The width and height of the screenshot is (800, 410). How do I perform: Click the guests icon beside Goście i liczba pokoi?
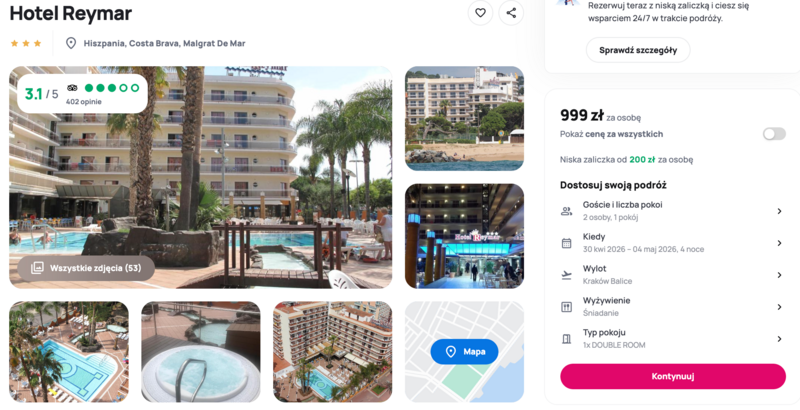[566, 211]
